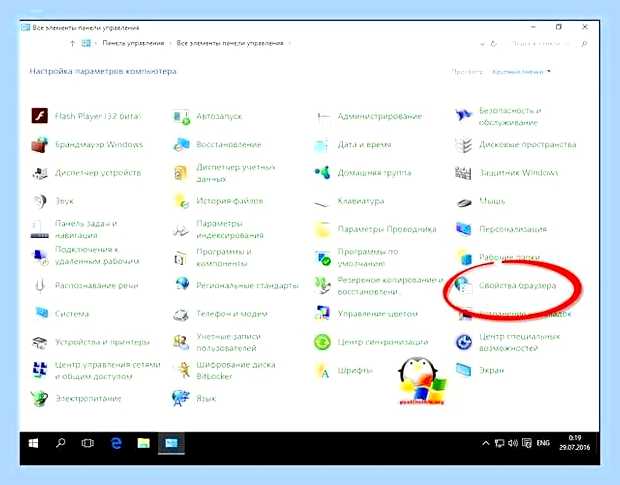Expand the Крупные значки view dropdown
This screenshot has height=485, width=620.
click(521, 72)
